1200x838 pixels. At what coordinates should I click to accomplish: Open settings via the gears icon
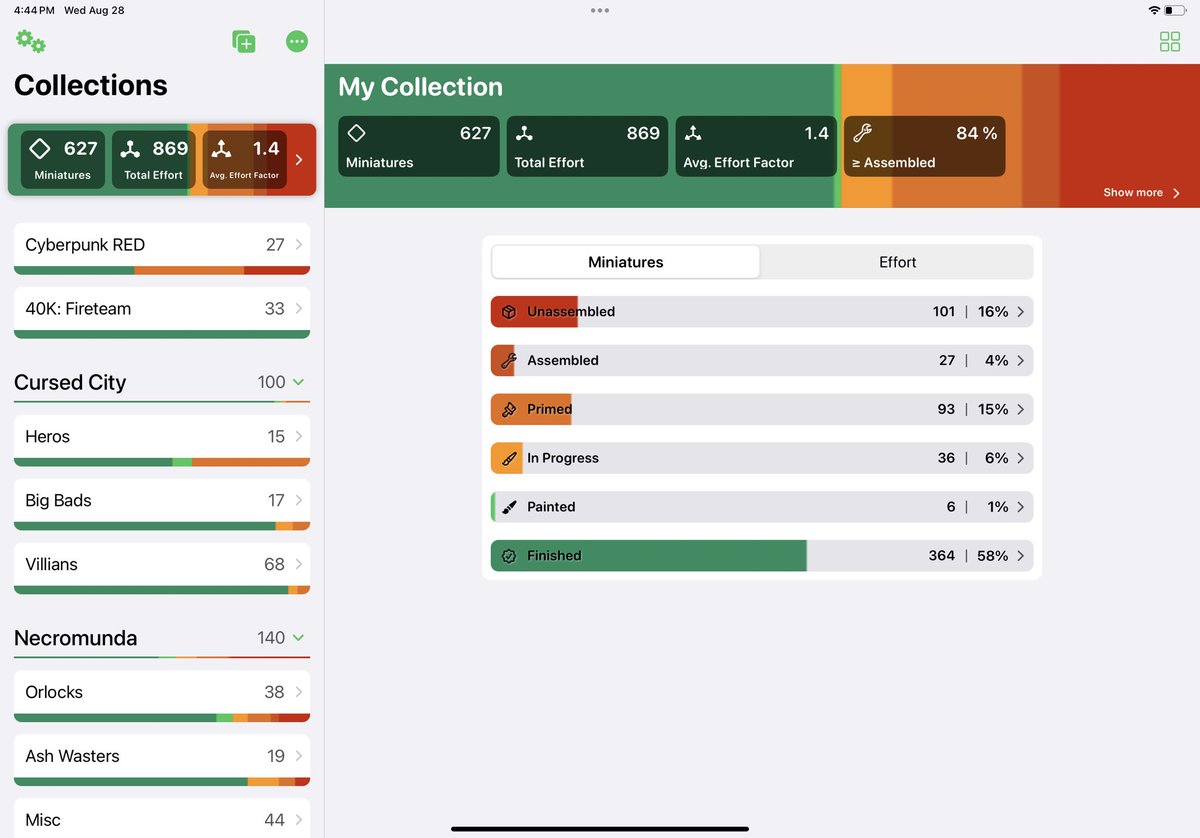(30, 41)
